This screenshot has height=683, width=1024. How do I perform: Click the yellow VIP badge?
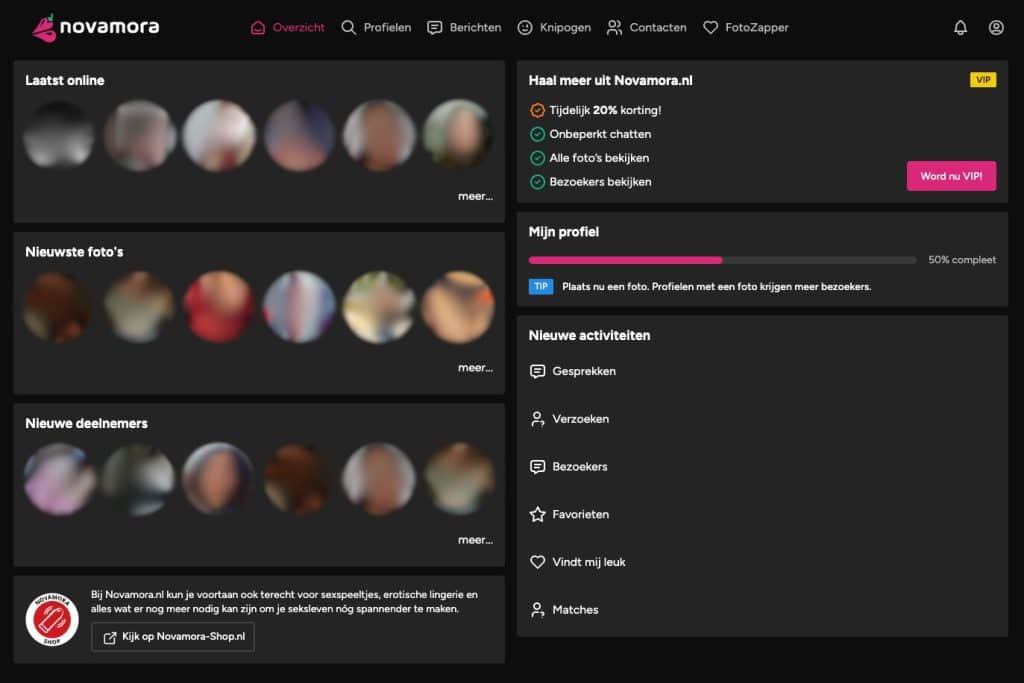point(983,80)
